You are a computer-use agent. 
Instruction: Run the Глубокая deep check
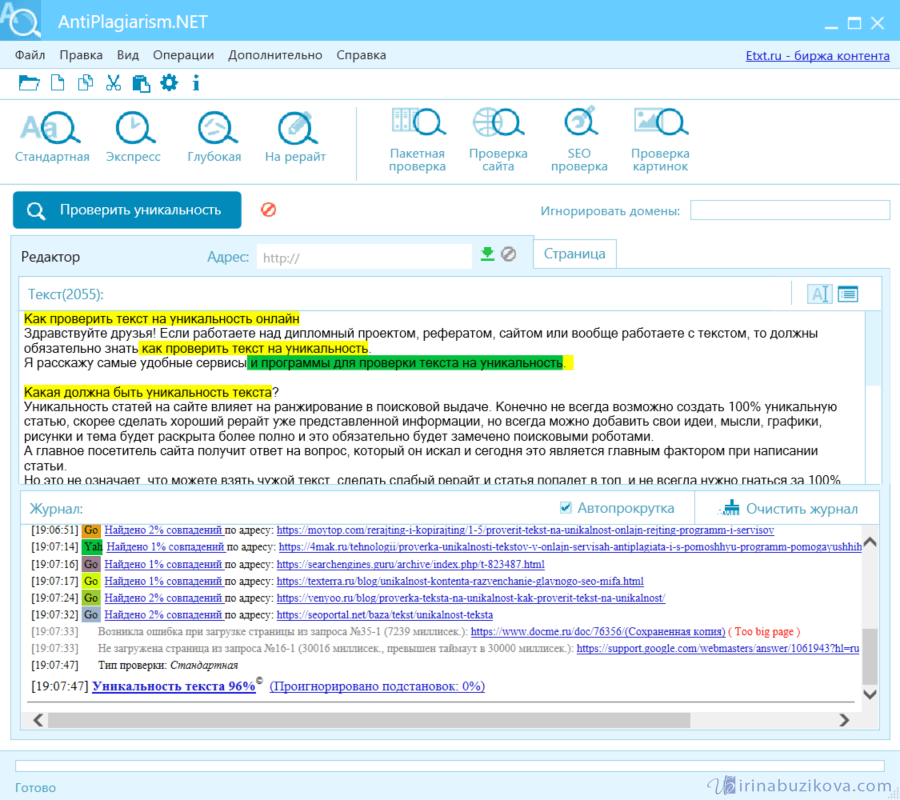point(214,128)
